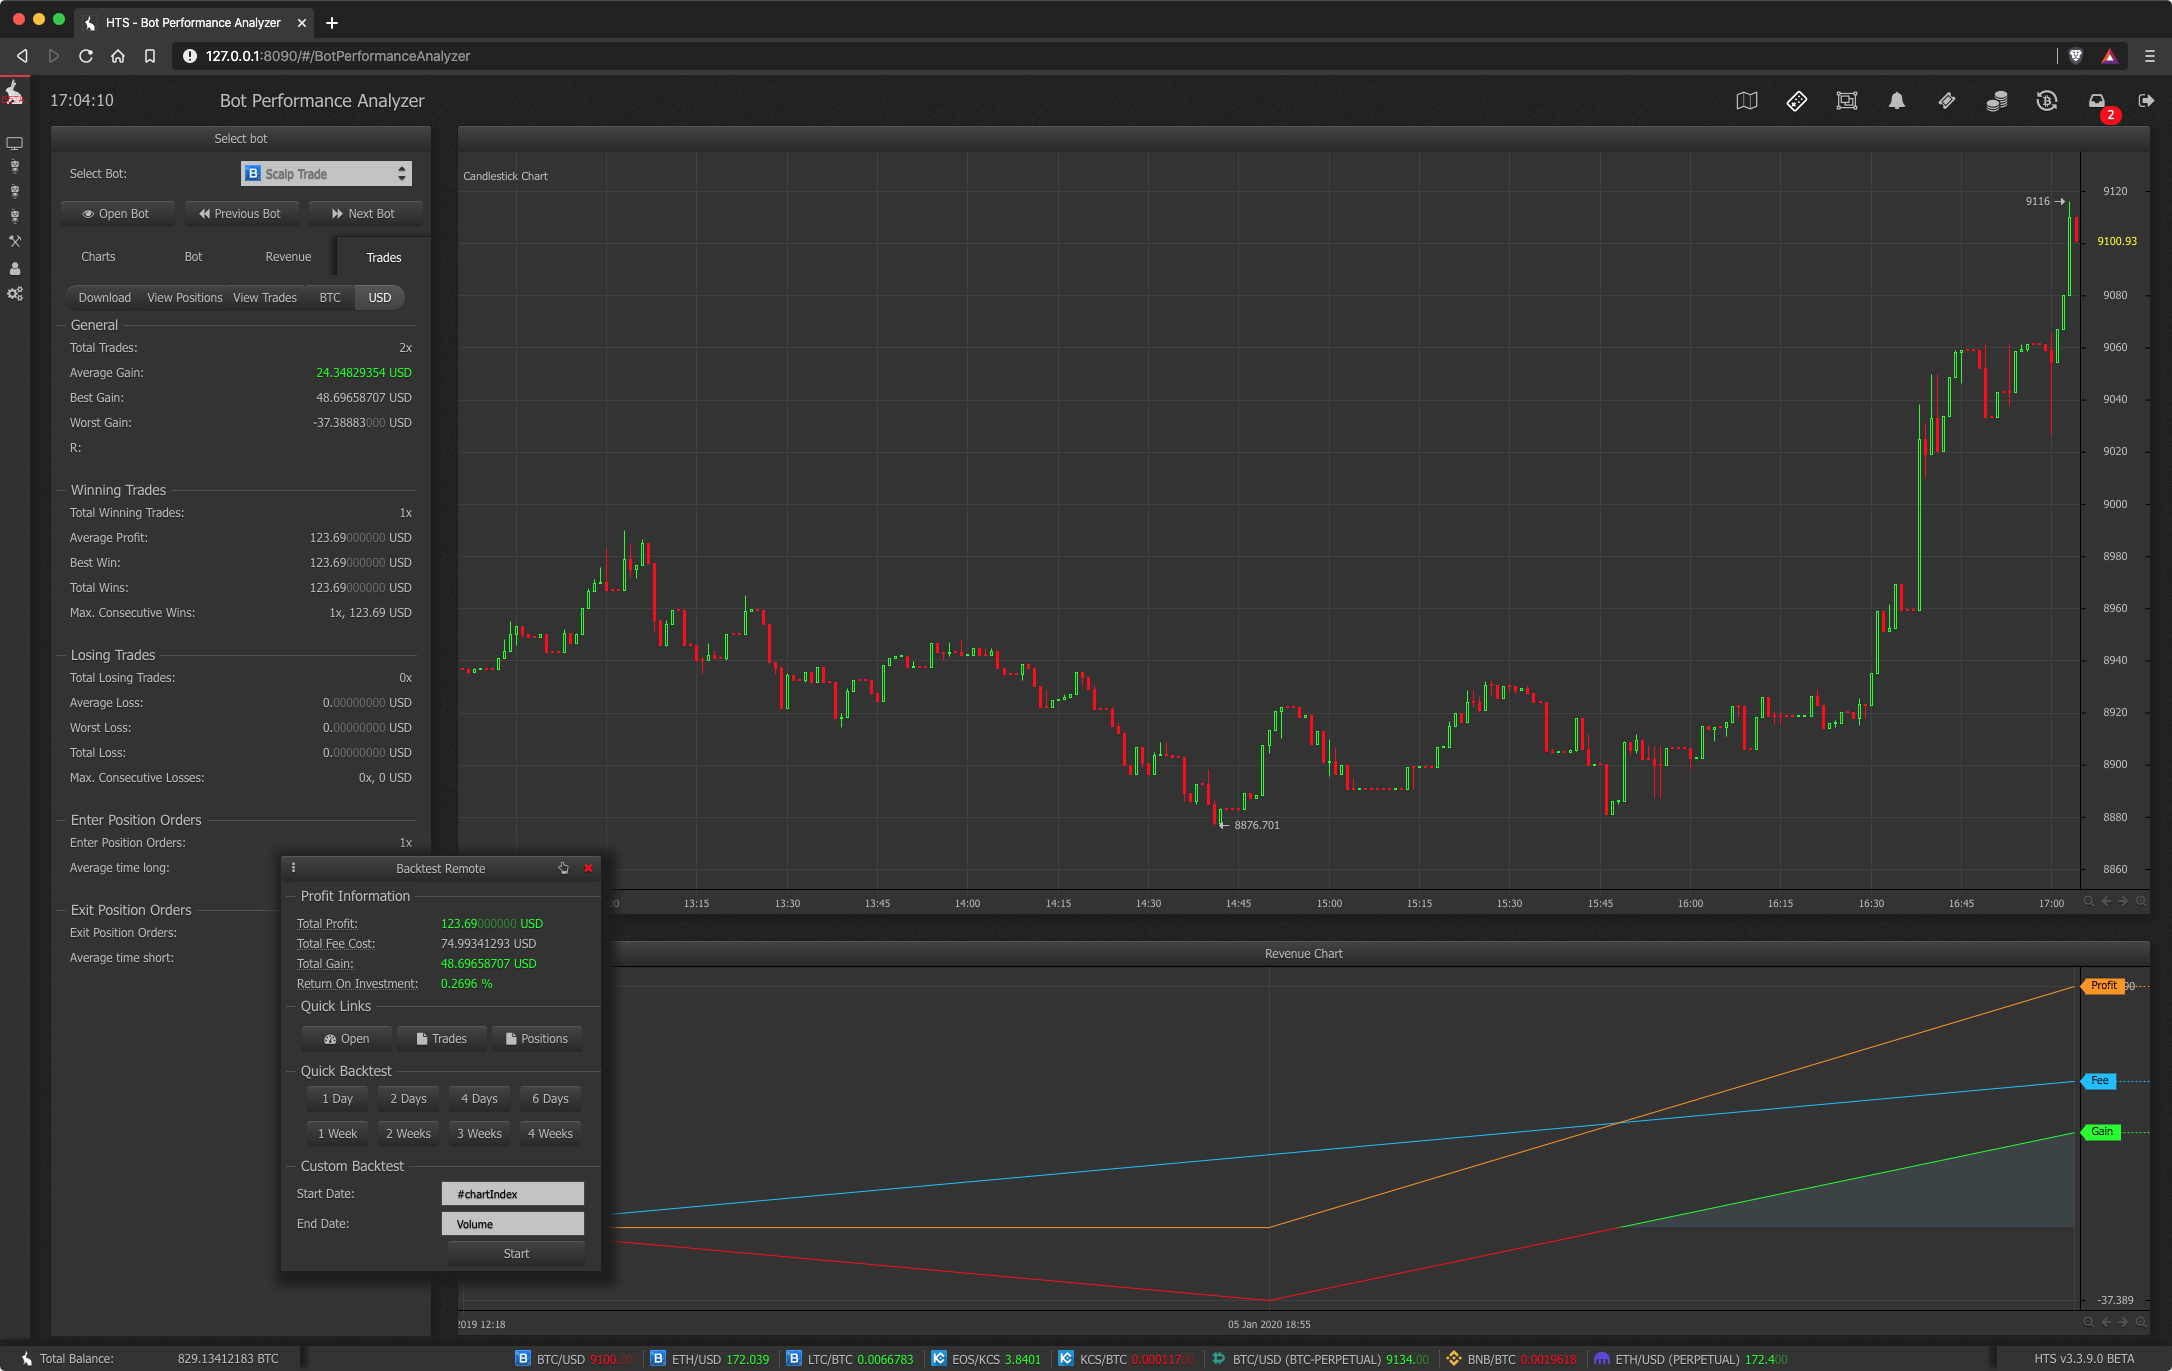The image size is (2172, 1371).
Task: Toggle currency display to USD
Action: point(380,298)
